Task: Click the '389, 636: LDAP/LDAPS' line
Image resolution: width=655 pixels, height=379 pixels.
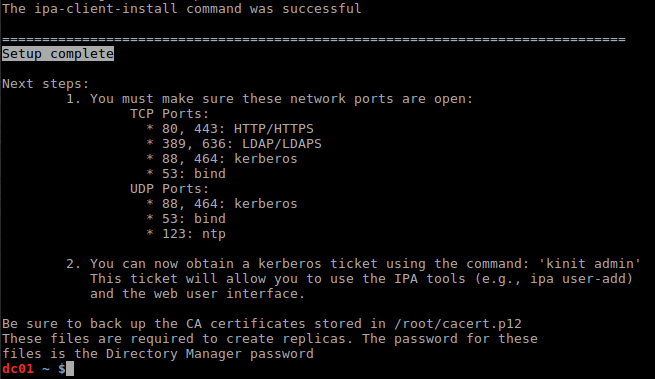Action: 234,144
